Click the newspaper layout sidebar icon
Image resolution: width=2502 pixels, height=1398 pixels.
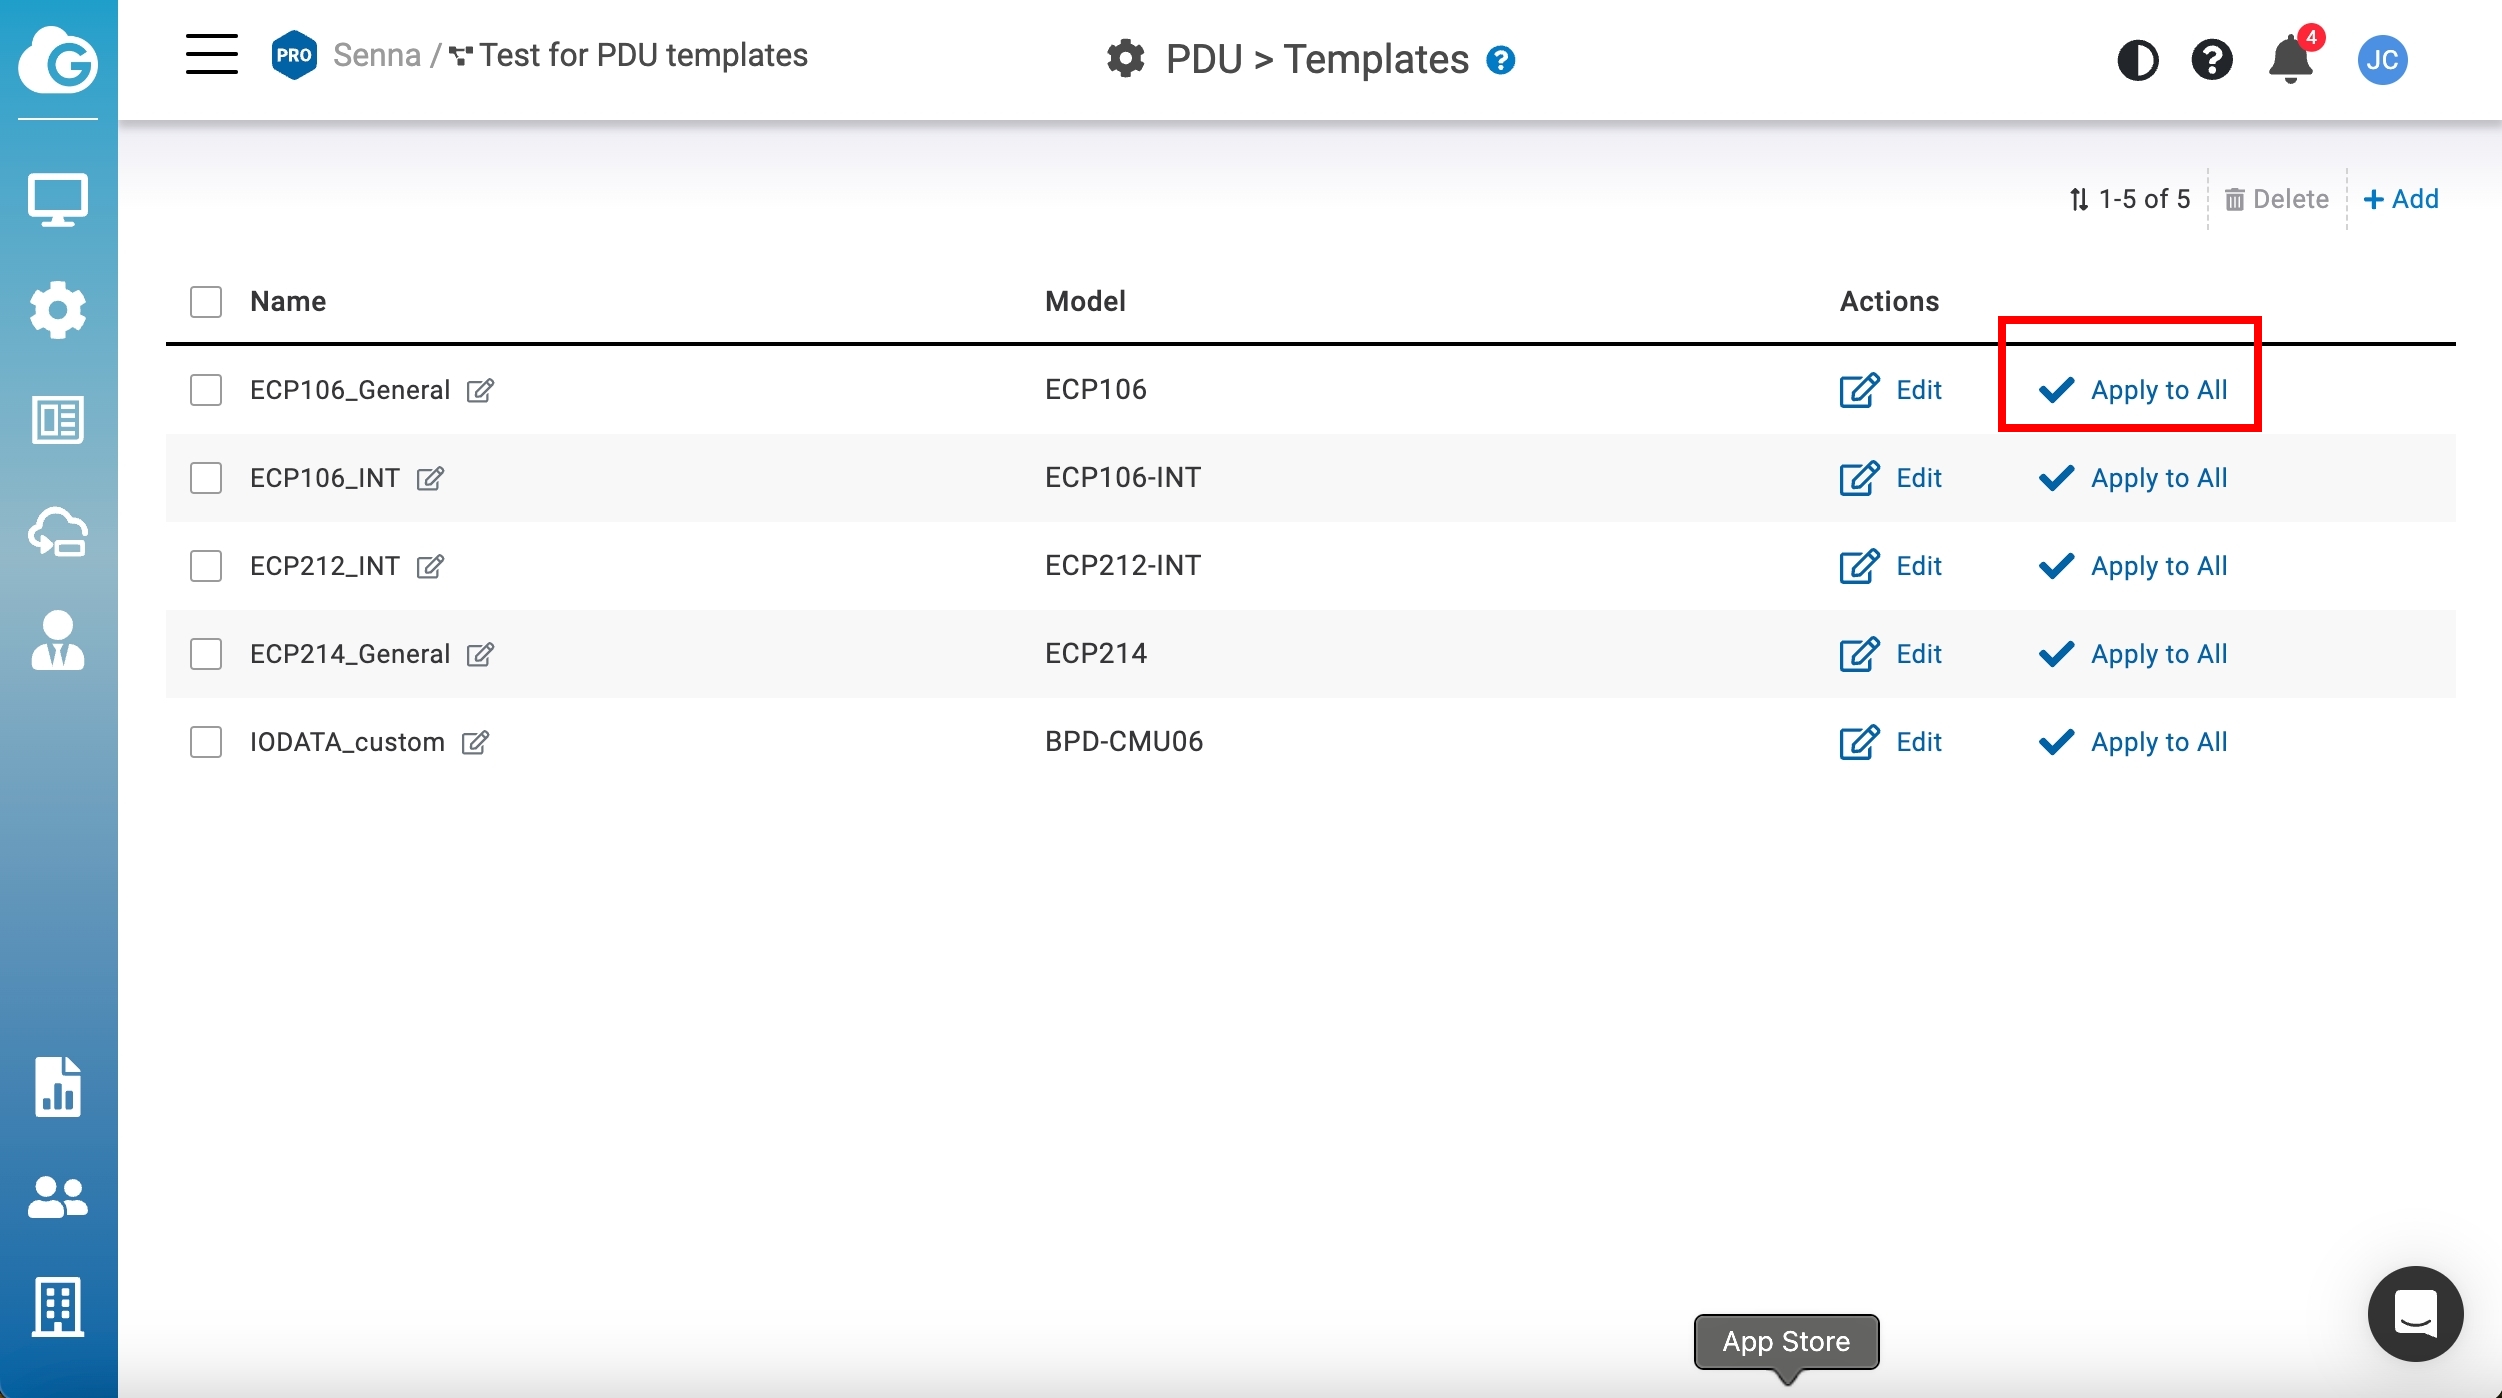[58, 420]
